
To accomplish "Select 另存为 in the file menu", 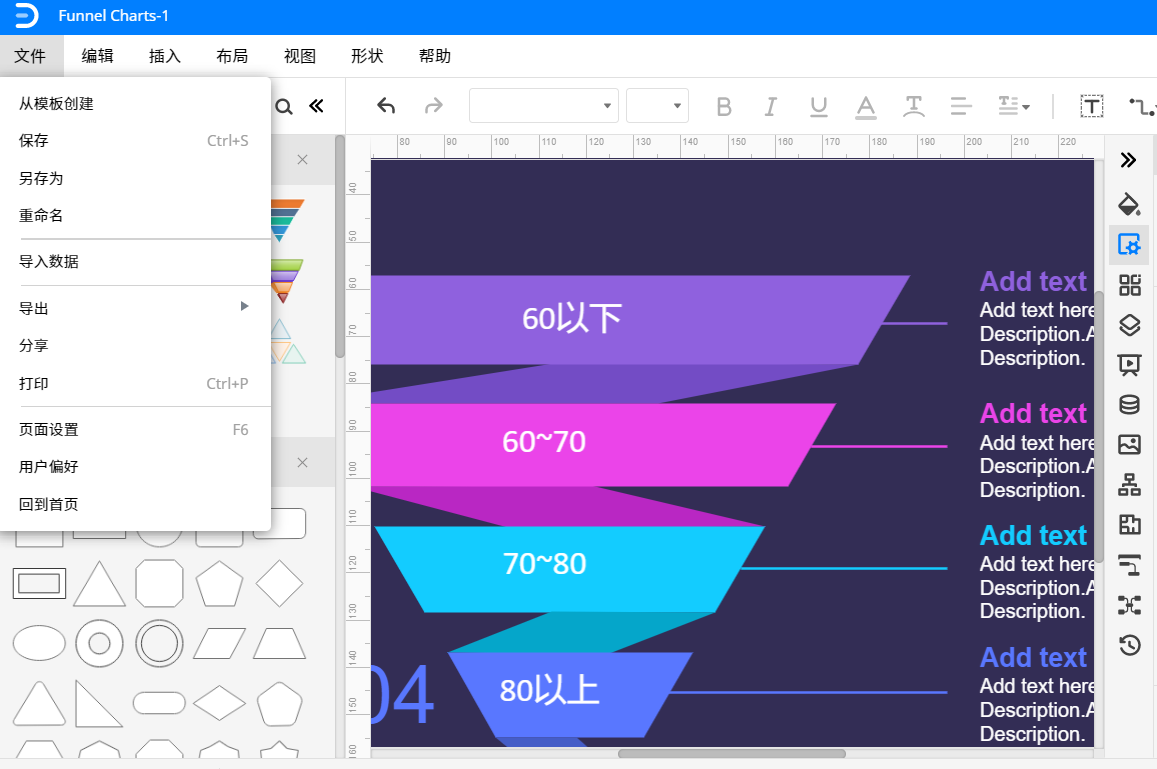I will click(x=135, y=178).
